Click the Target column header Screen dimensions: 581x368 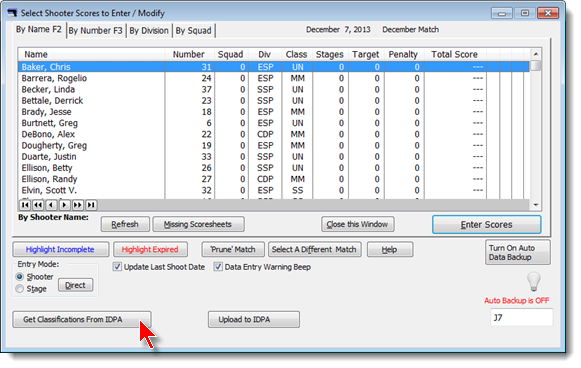click(x=366, y=54)
